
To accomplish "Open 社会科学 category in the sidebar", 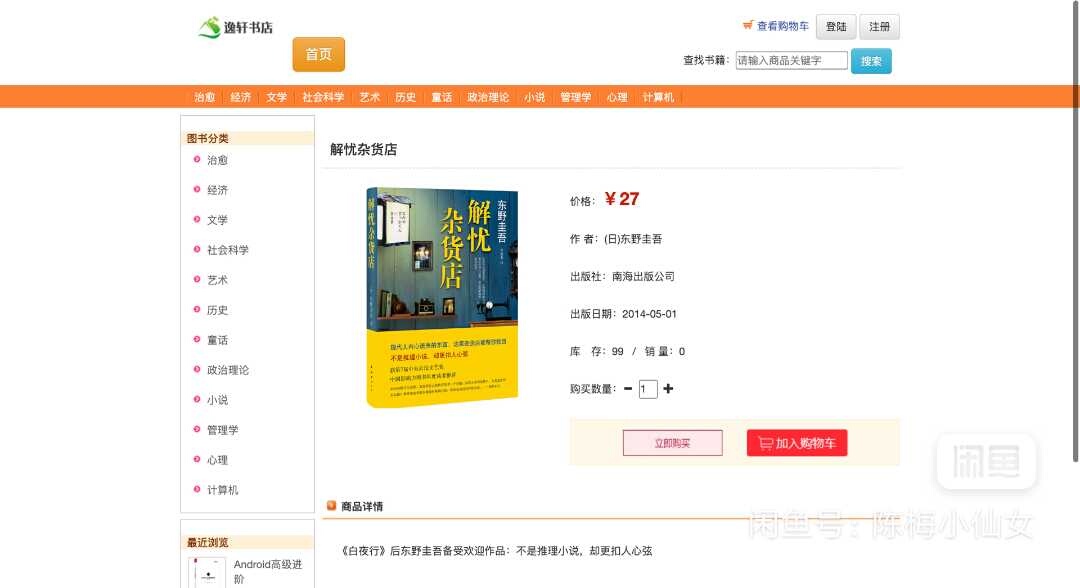I will tap(228, 250).
